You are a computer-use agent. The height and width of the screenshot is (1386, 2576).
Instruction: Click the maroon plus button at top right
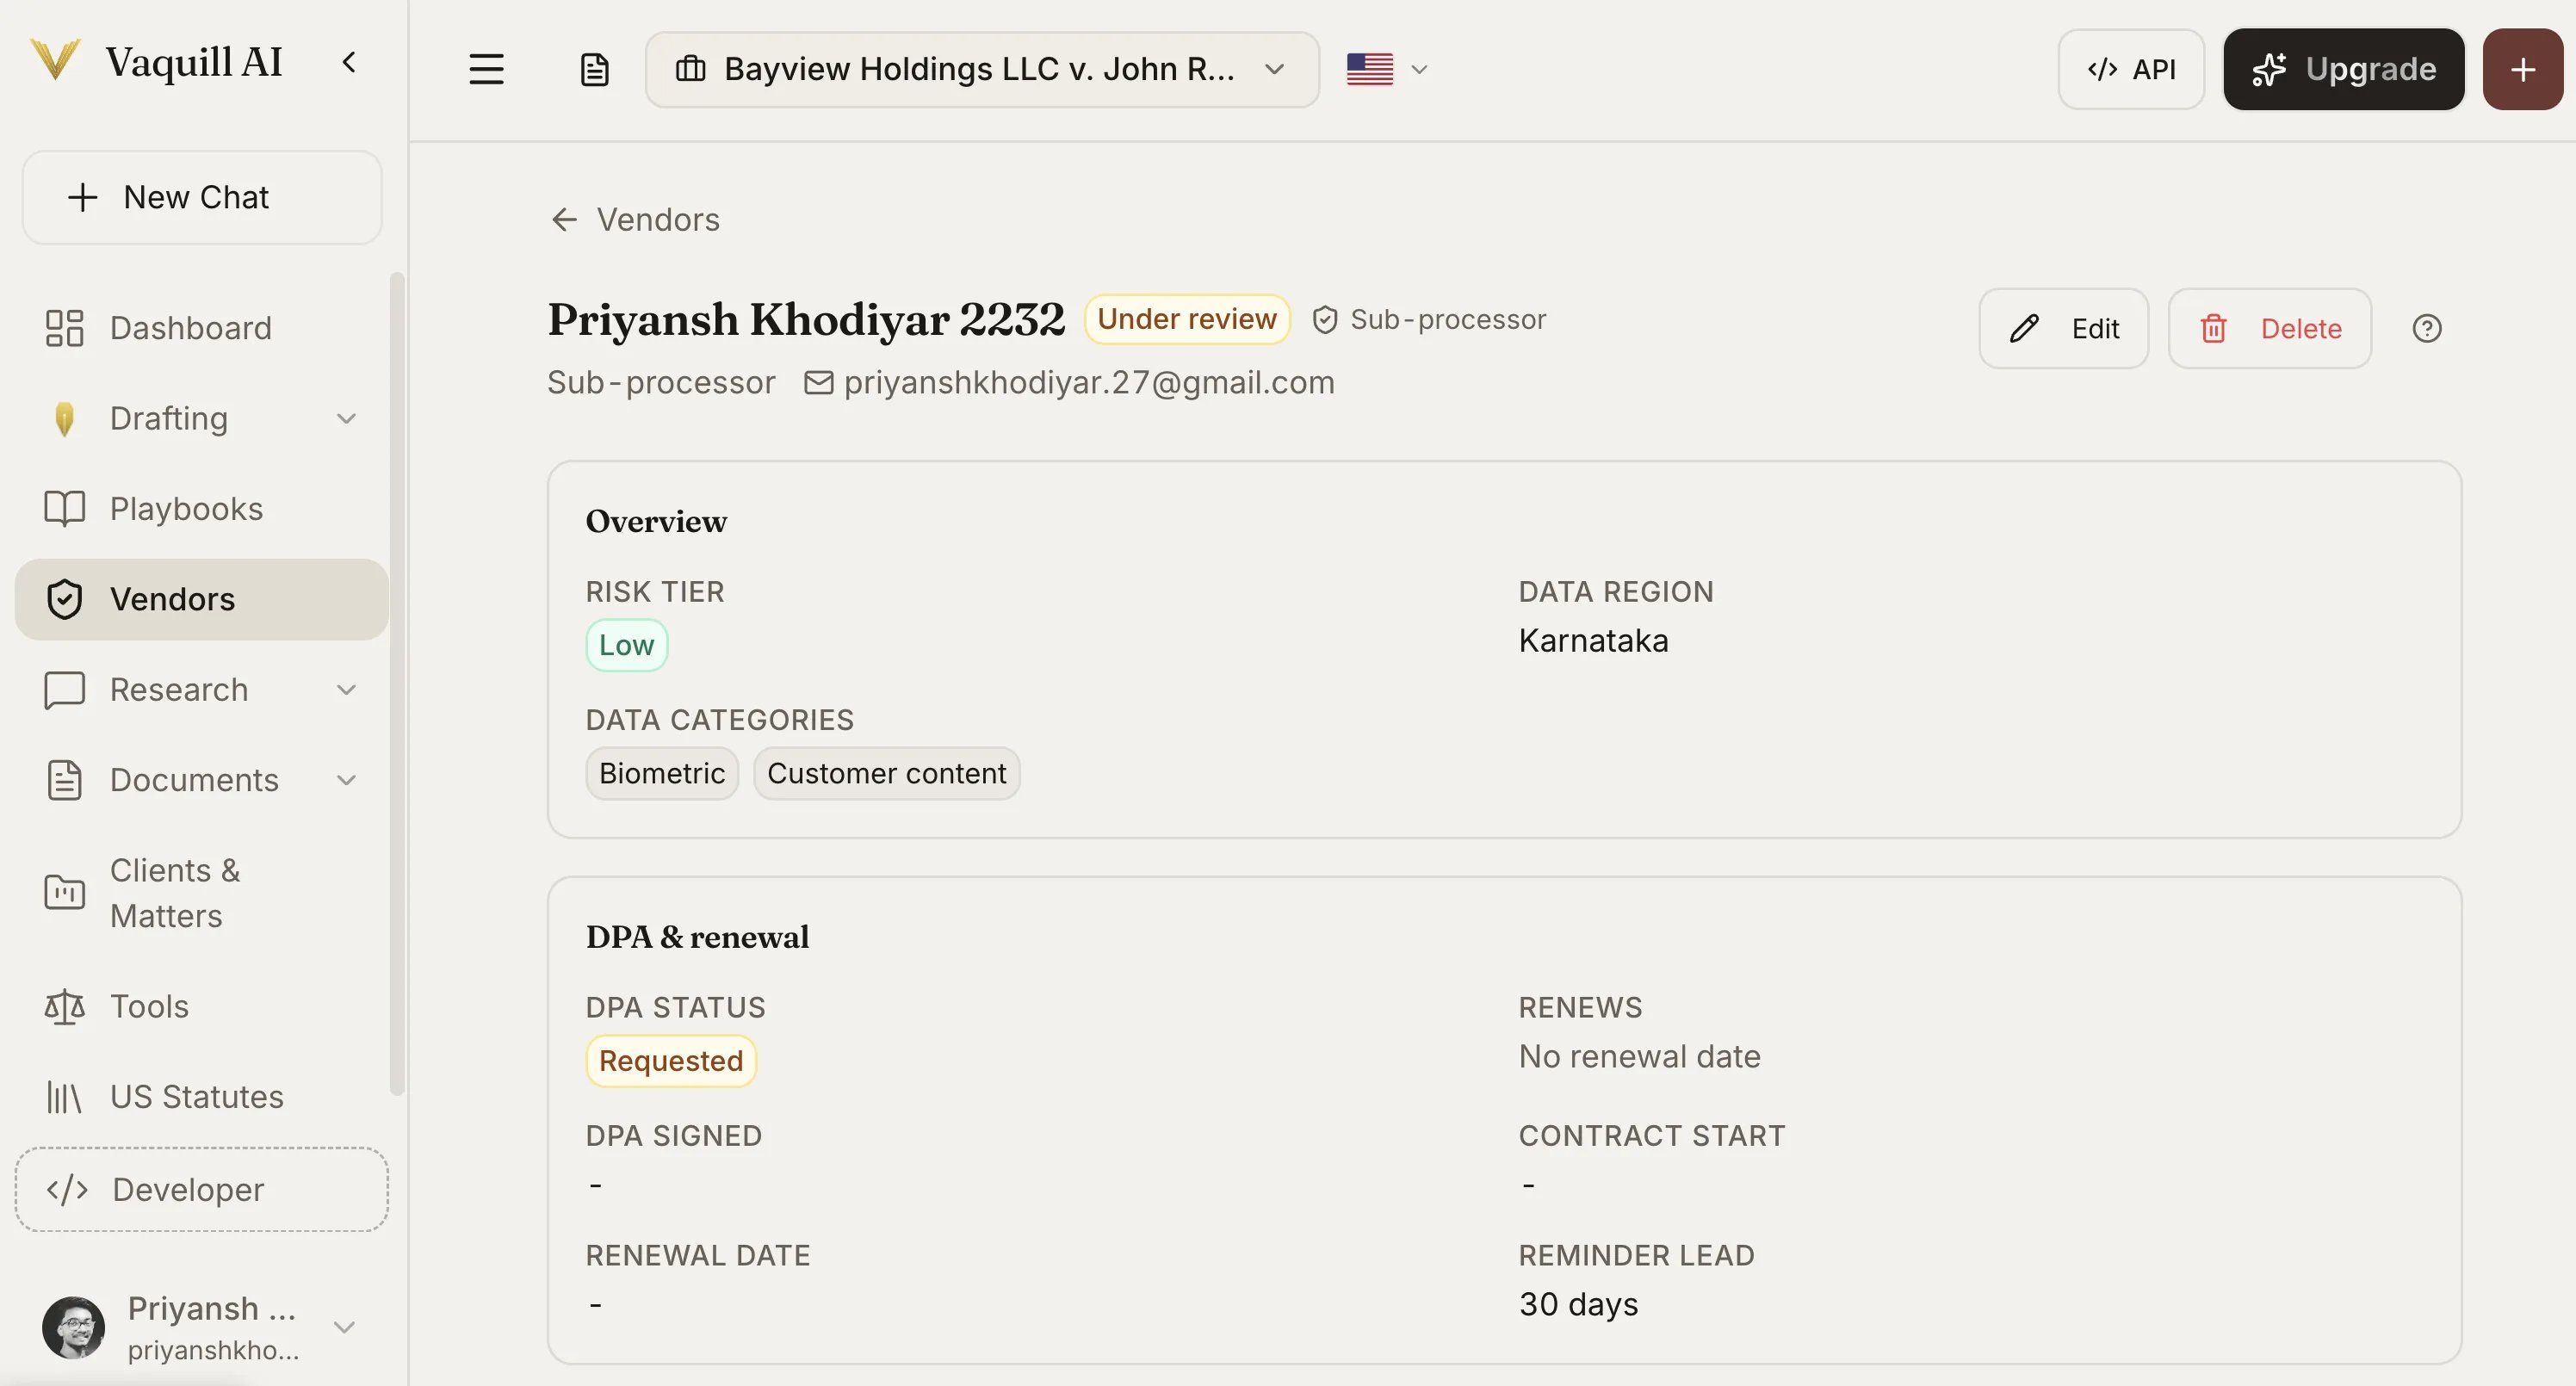2522,69
